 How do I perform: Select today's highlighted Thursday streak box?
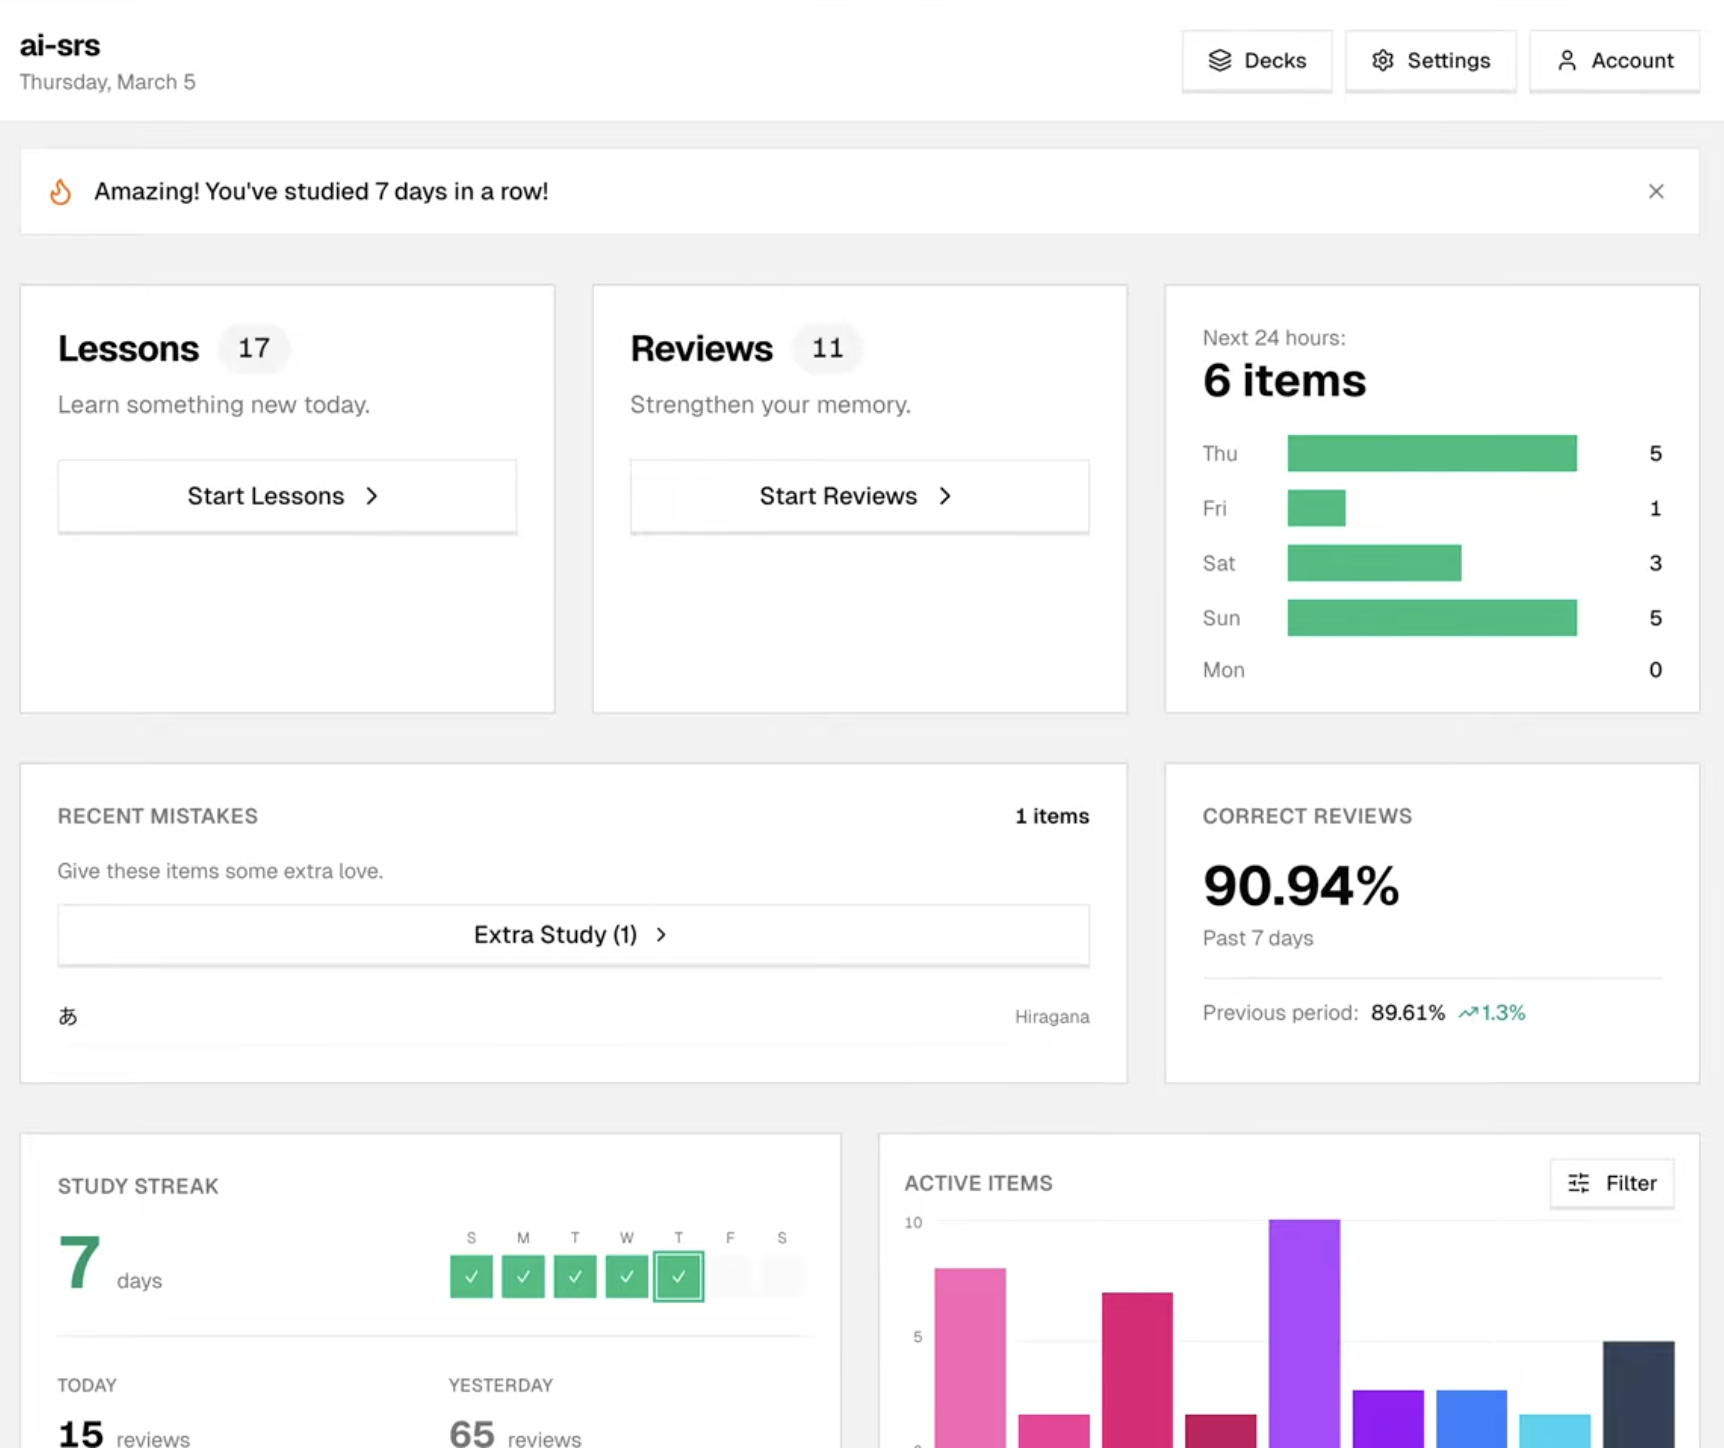click(x=679, y=1276)
